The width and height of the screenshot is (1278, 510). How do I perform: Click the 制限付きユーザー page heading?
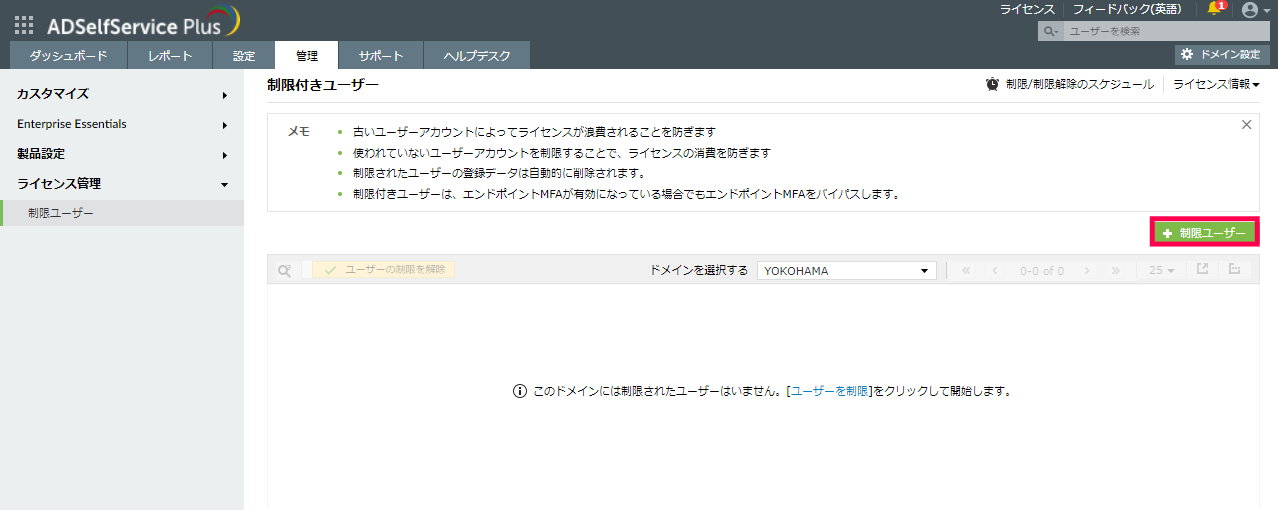pyautogui.click(x=323, y=85)
